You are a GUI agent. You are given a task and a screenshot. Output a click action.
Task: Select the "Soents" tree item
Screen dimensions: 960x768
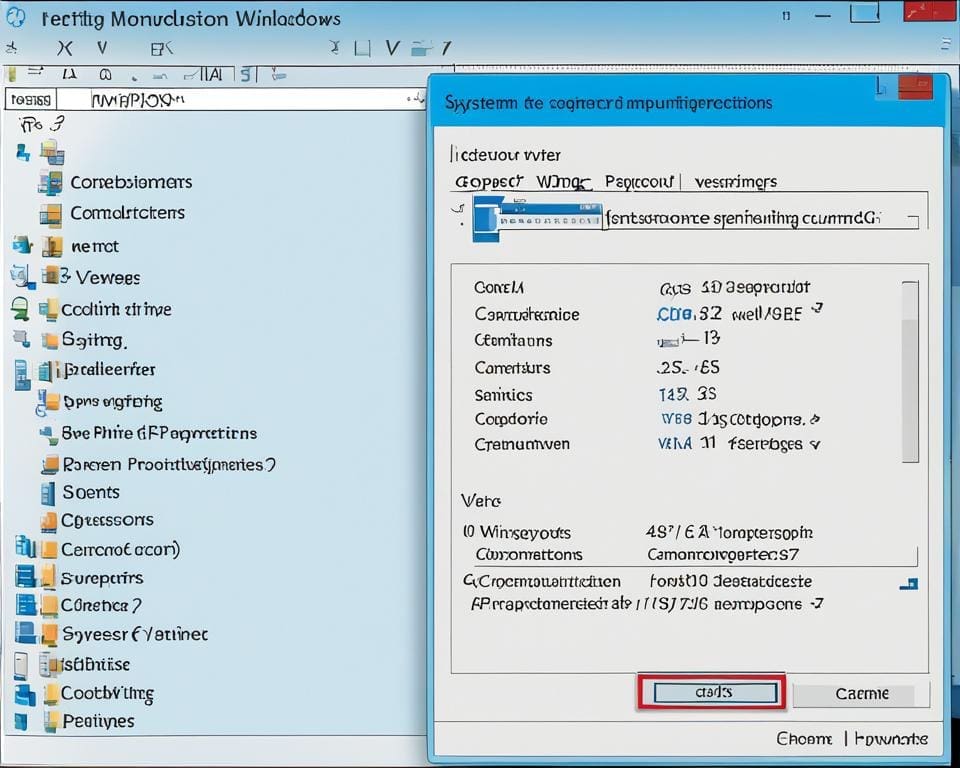click(91, 492)
